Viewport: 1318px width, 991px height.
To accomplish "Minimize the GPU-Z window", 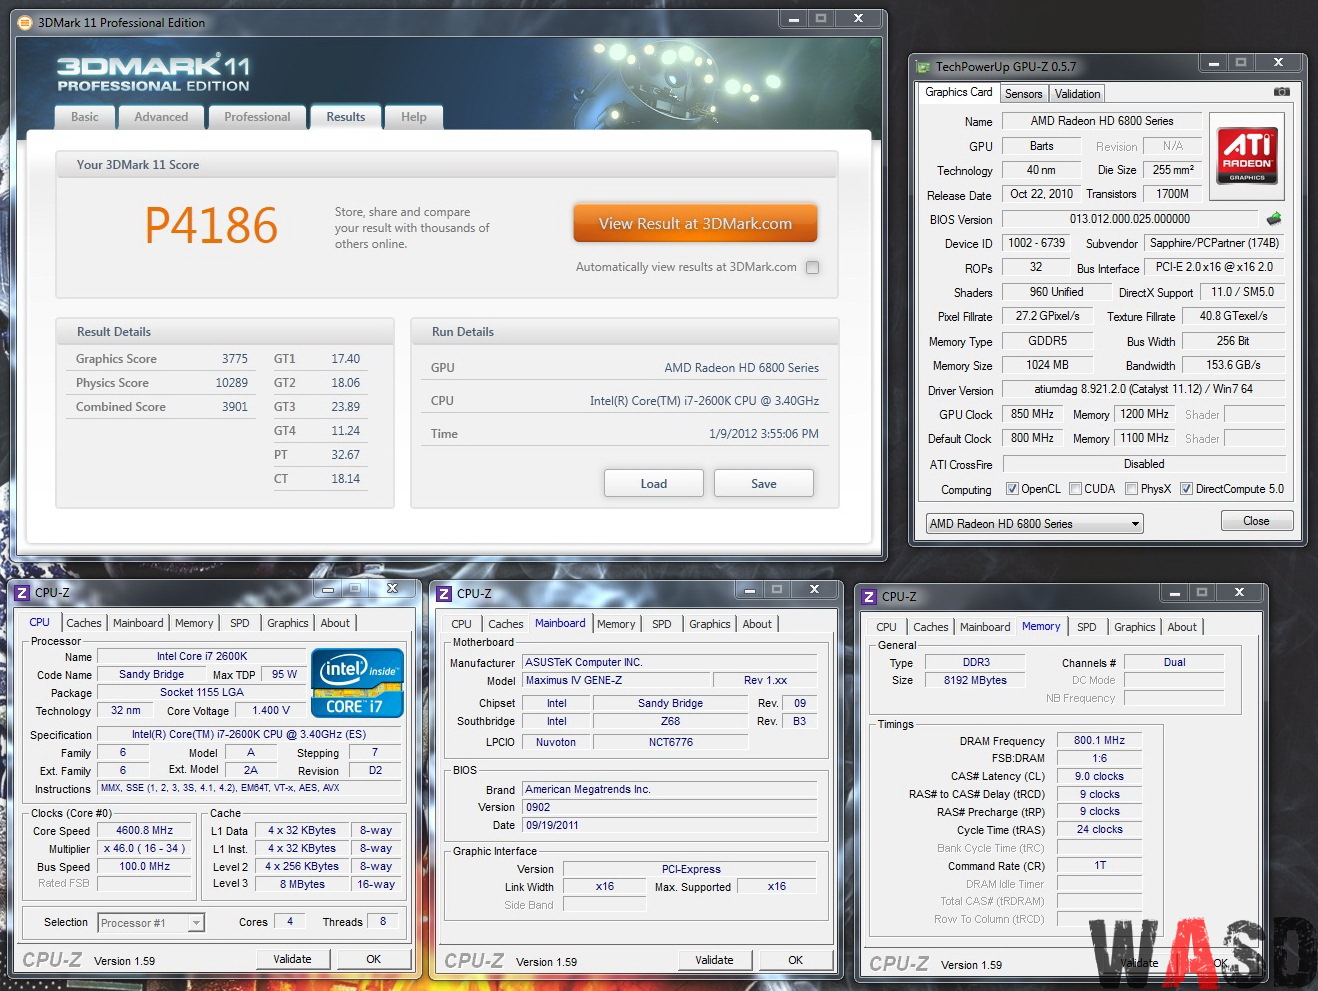I will point(1213,63).
